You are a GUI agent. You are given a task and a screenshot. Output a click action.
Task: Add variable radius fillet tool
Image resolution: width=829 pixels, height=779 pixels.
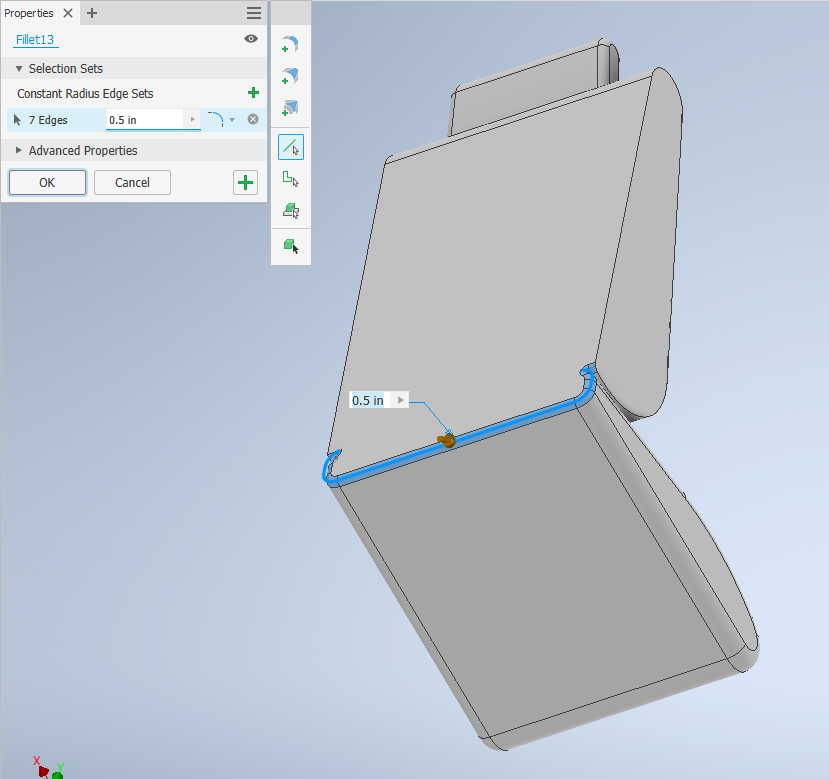coord(290,76)
